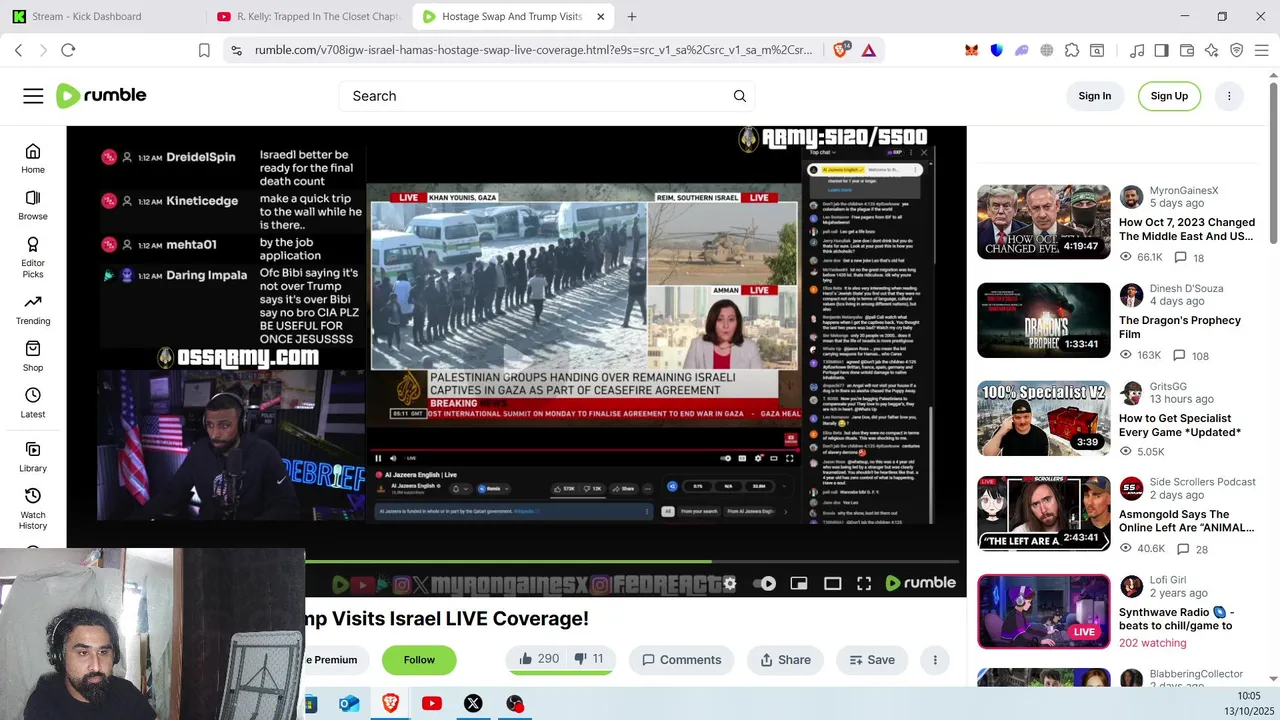The image size is (1280, 720).
Task: Open the ghost extension icon
Action: point(1022,50)
